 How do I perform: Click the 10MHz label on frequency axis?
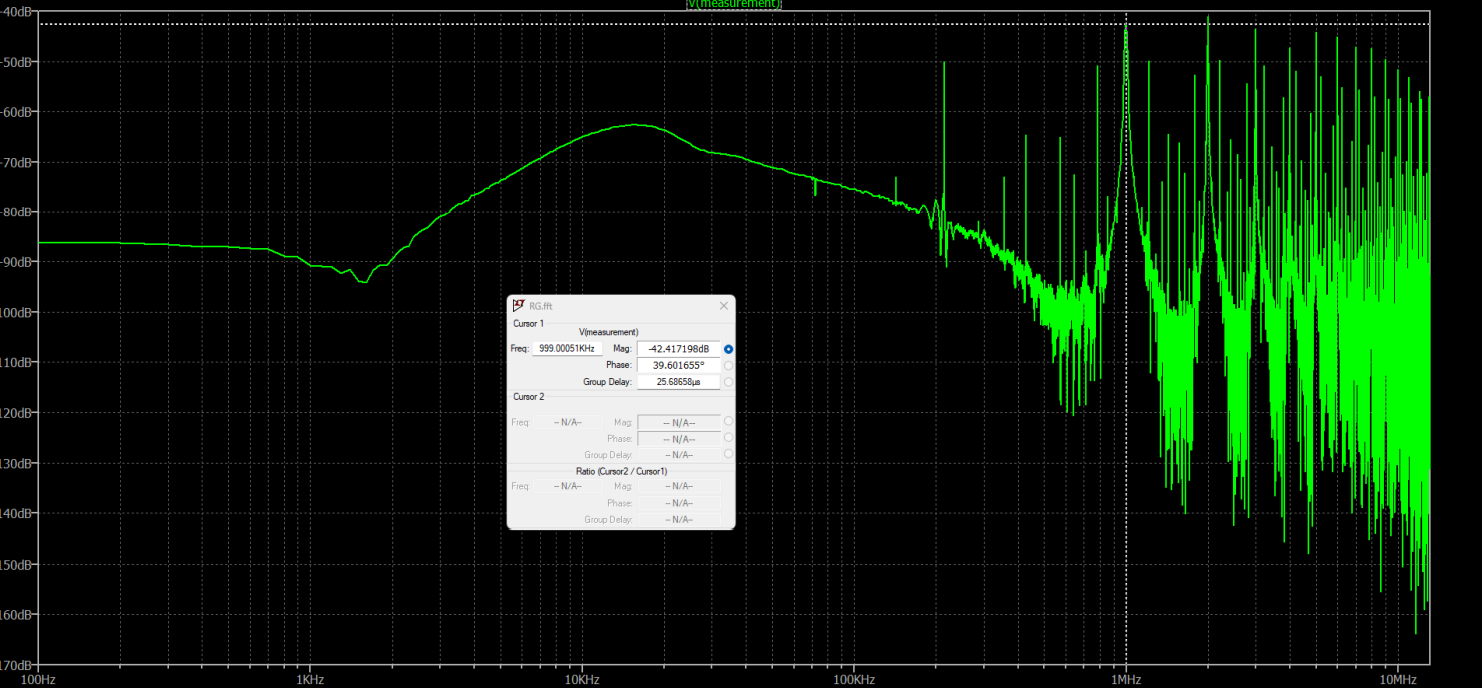pos(1398,680)
